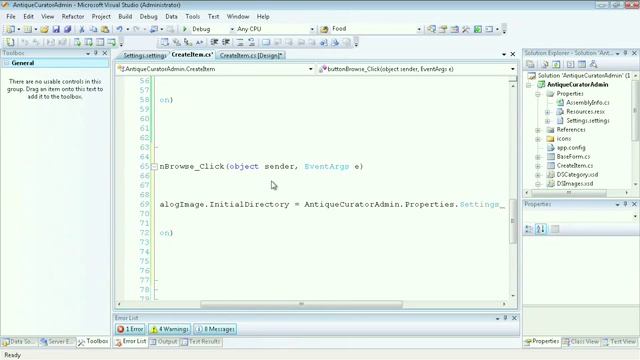Expand the icons folder in Solution Explorer
Image resolution: width=640 pixels, height=360 pixels.
pos(538,139)
